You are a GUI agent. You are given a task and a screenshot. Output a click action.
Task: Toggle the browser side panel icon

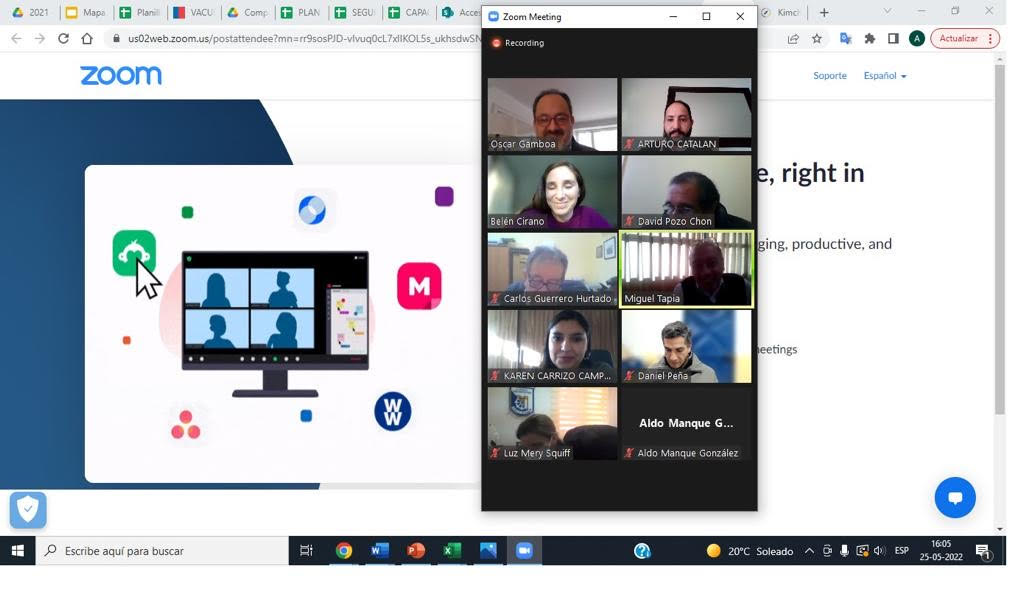tap(893, 39)
